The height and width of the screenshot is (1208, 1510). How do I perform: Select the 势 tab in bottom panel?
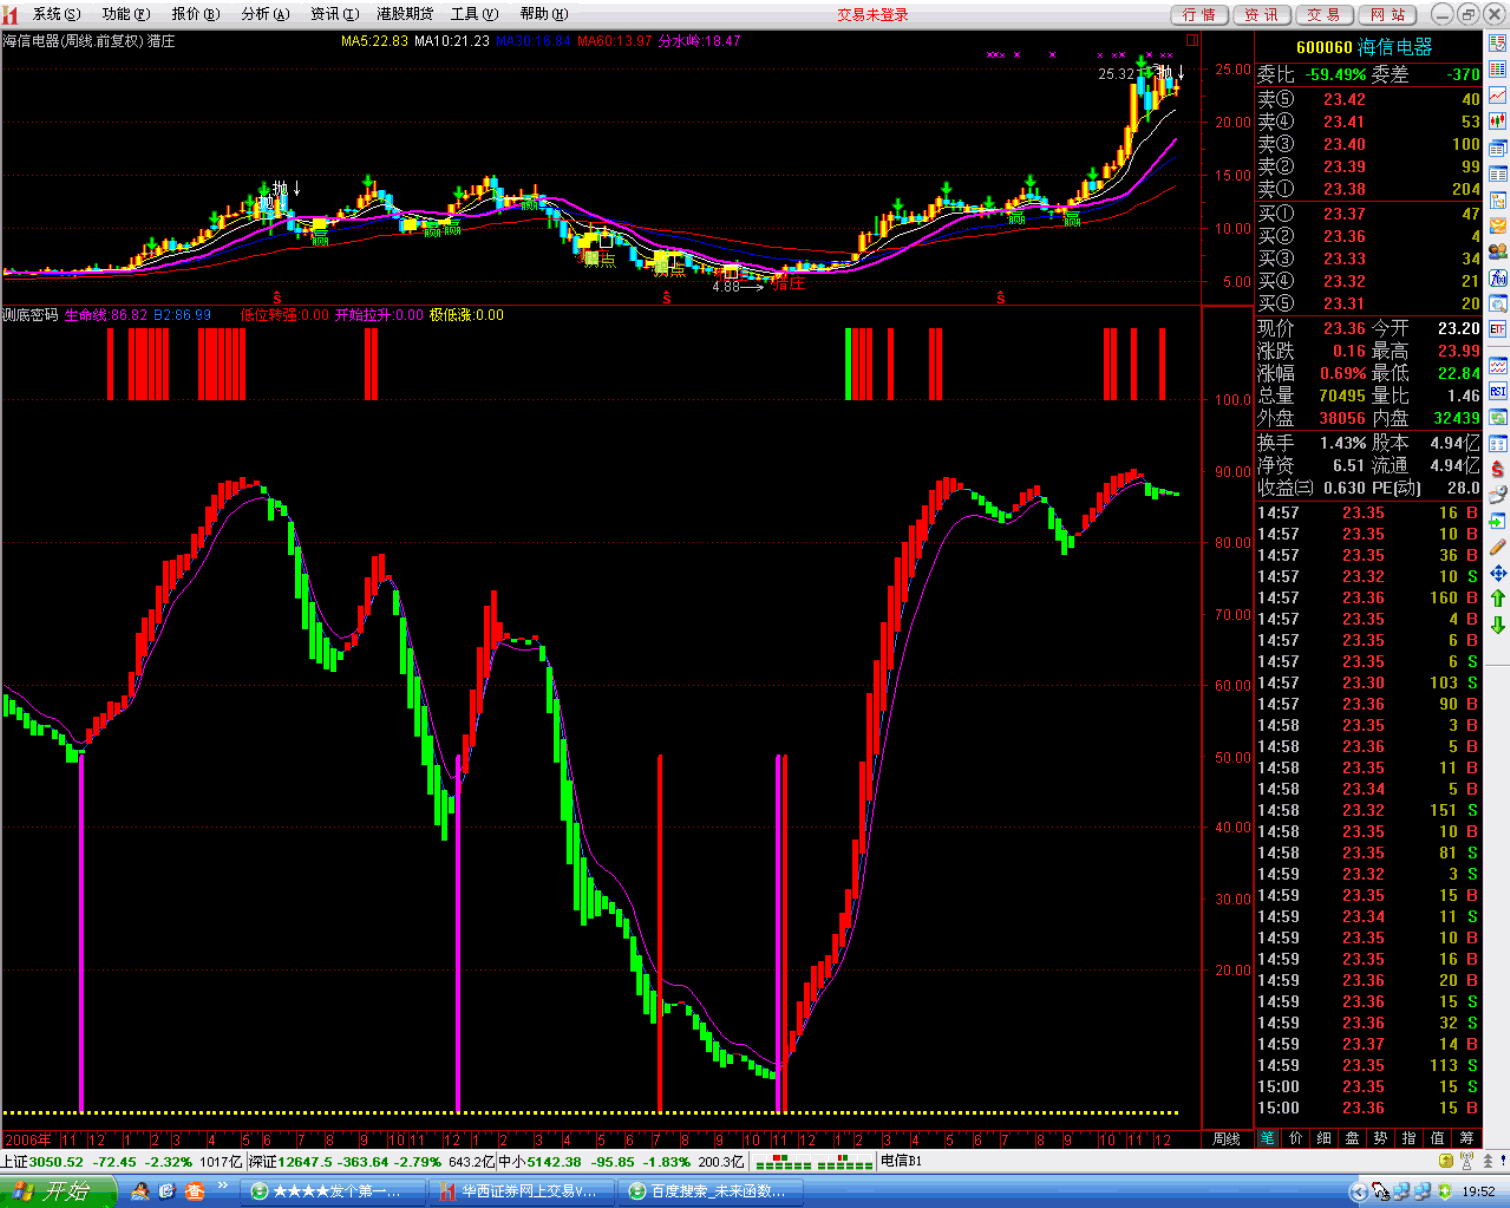[1381, 1138]
